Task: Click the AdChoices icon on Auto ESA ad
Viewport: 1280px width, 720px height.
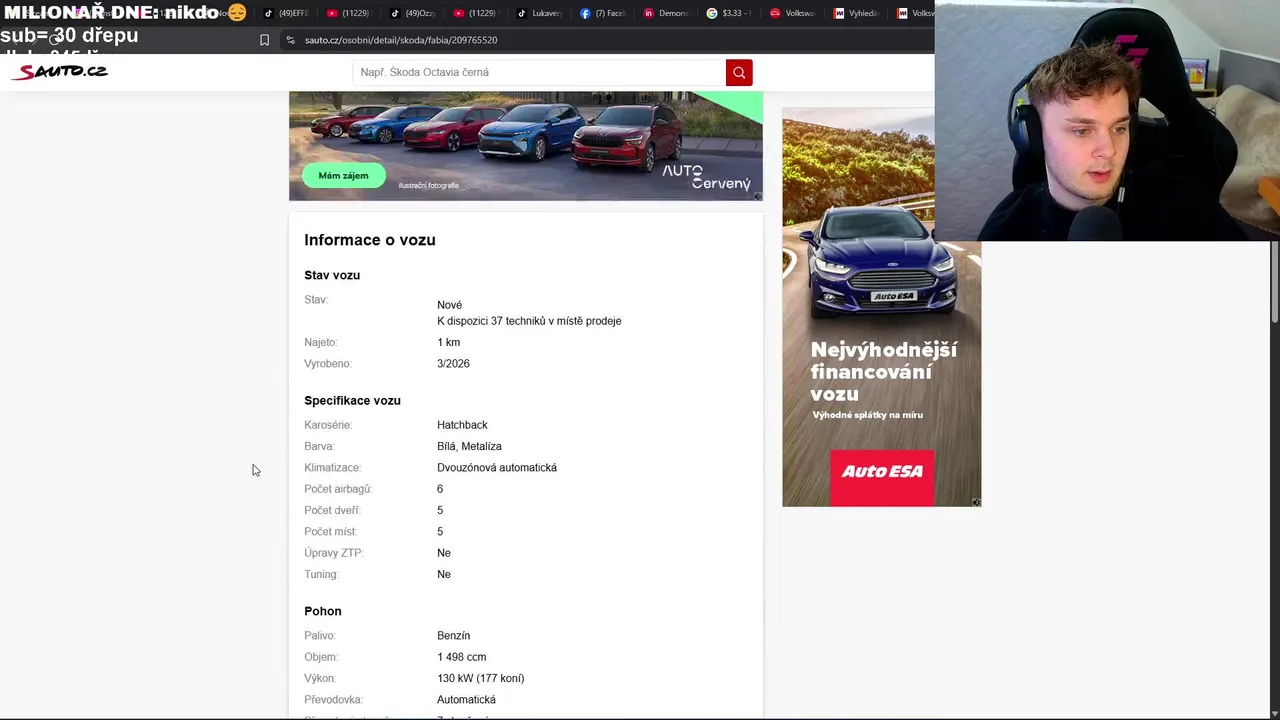Action: (976, 502)
